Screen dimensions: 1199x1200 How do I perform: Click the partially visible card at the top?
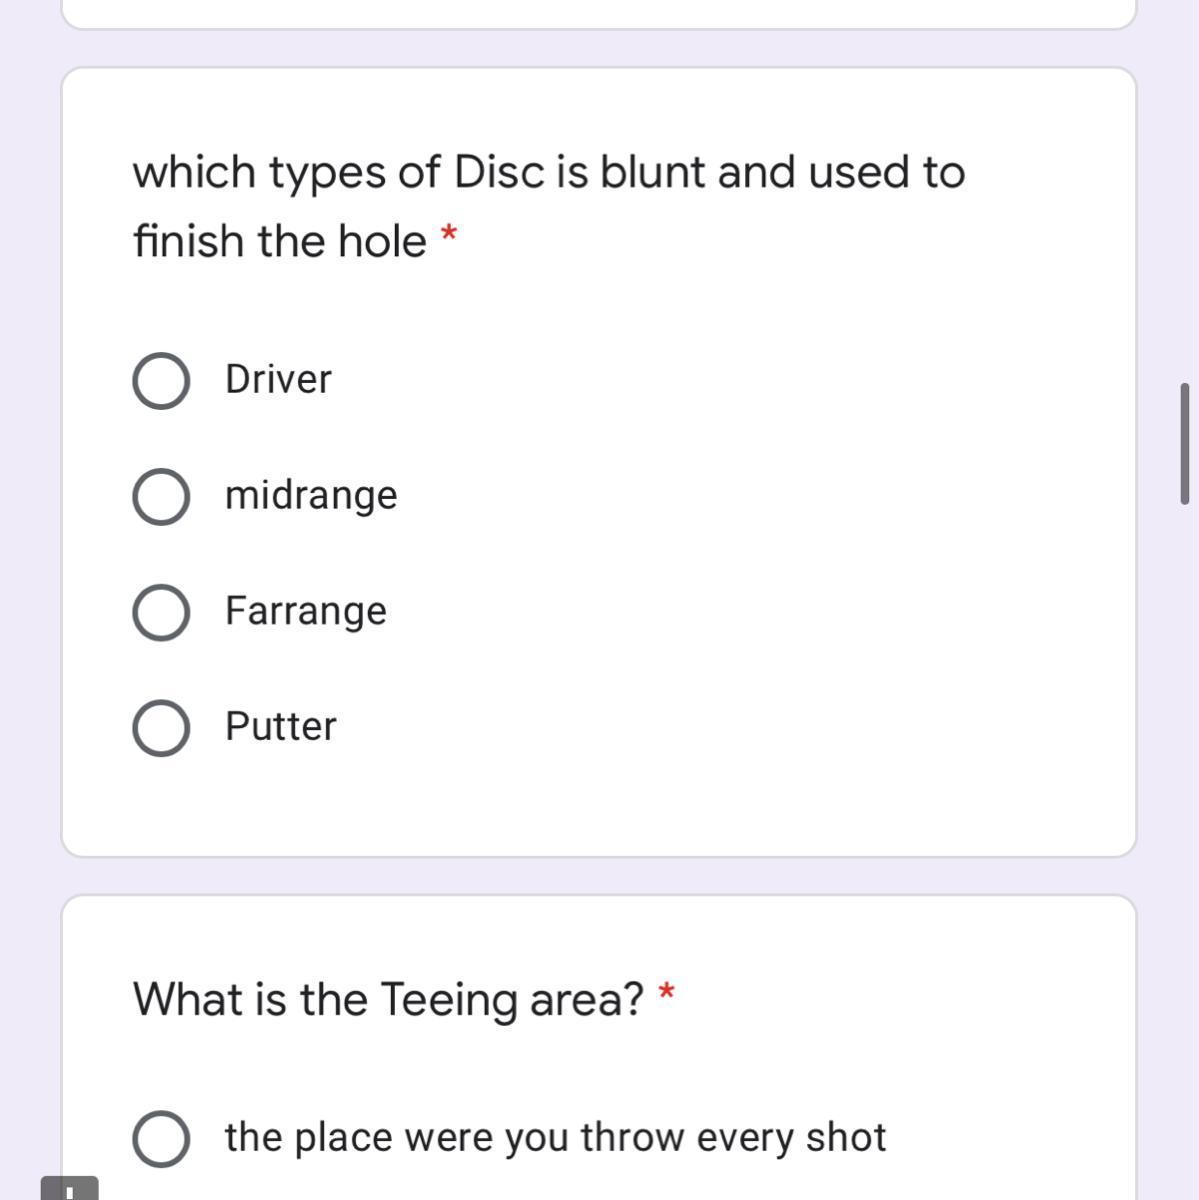(600, 12)
